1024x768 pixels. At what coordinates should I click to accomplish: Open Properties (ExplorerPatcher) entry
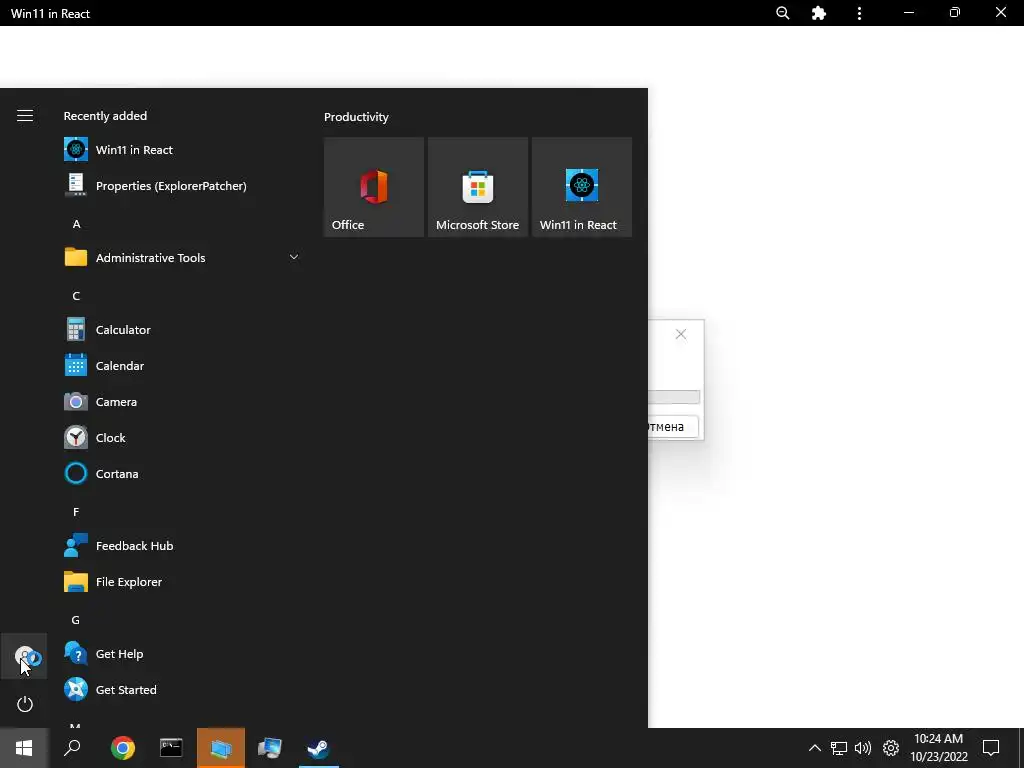(x=182, y=185)
